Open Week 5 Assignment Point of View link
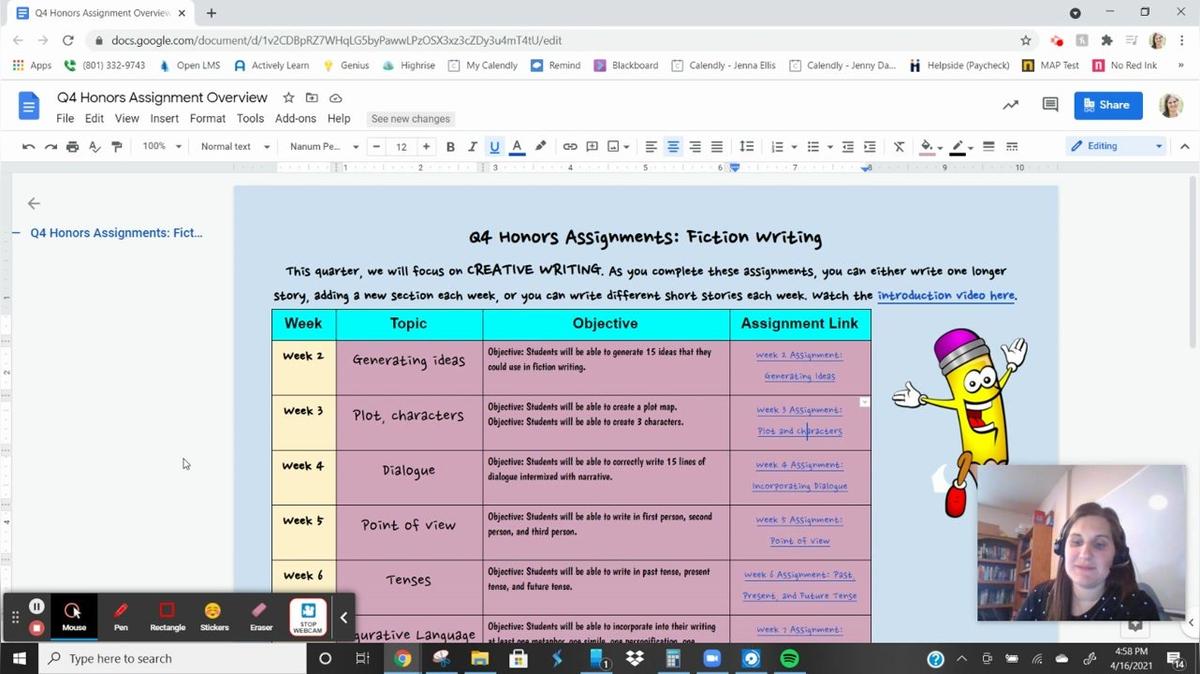The width and height of the screenshot is (1200, 674). click(x=799, y=530)
